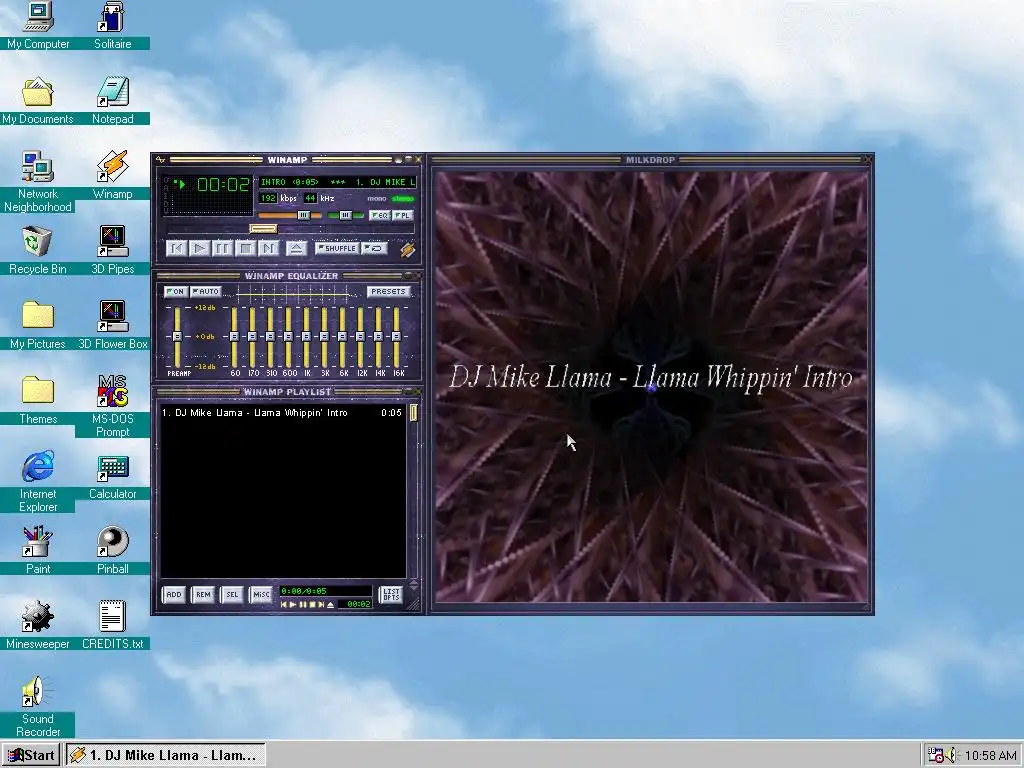
Task: Select the Calculator desktop icon
Action: click(x=112, y=477)
